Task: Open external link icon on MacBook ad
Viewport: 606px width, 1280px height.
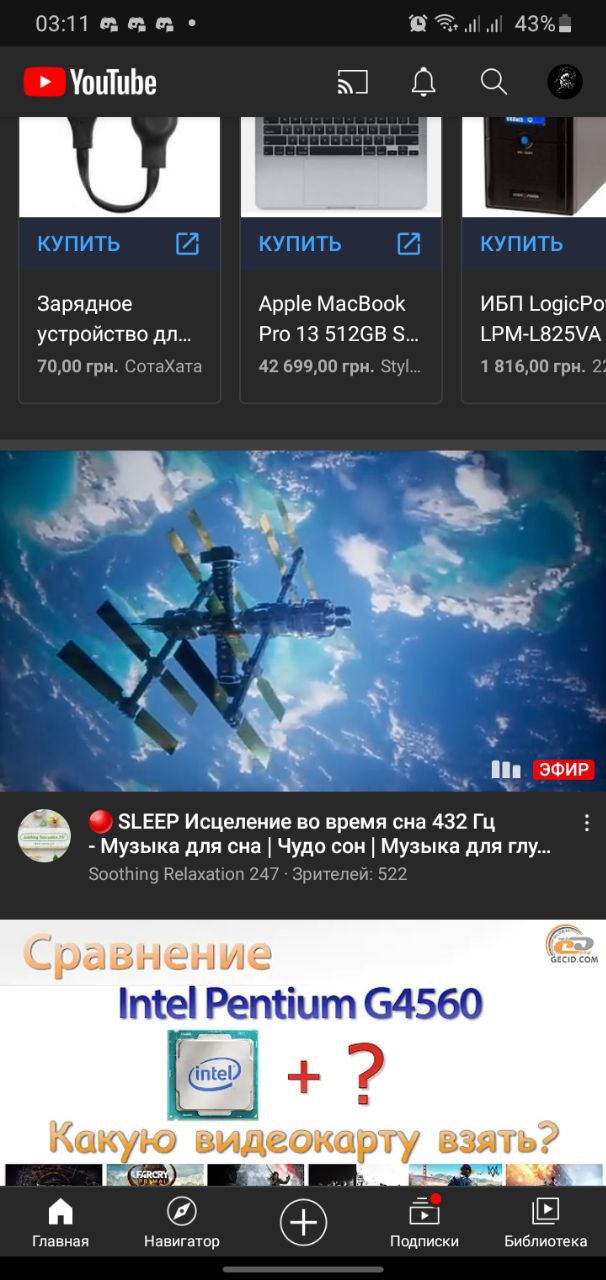Action: pos(409,243)
